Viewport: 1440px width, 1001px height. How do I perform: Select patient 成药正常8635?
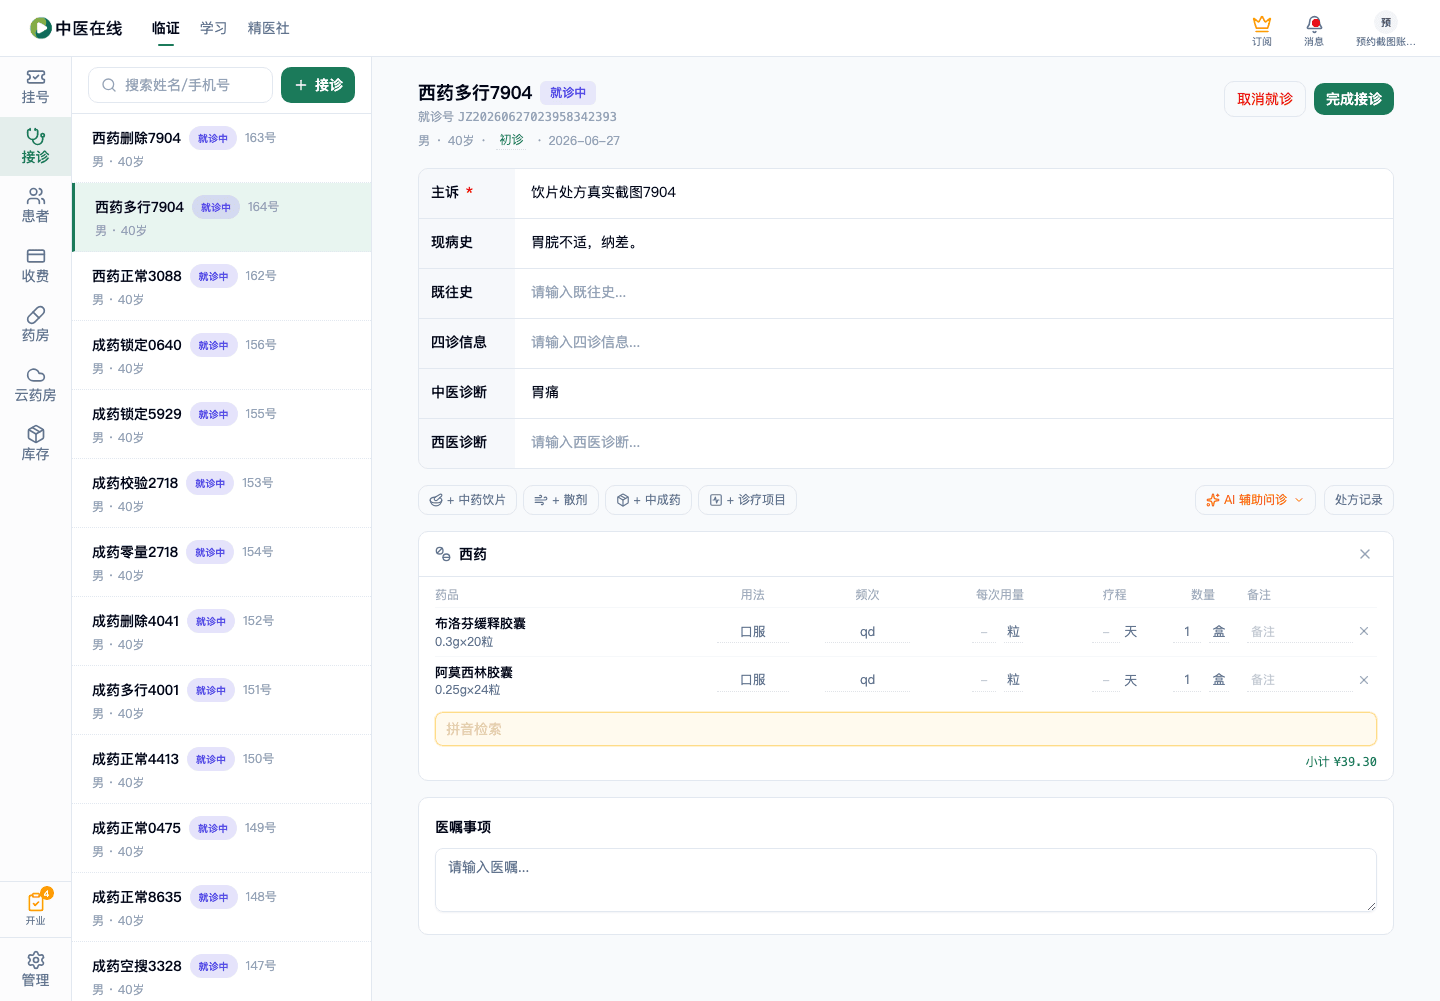point(222,907)
